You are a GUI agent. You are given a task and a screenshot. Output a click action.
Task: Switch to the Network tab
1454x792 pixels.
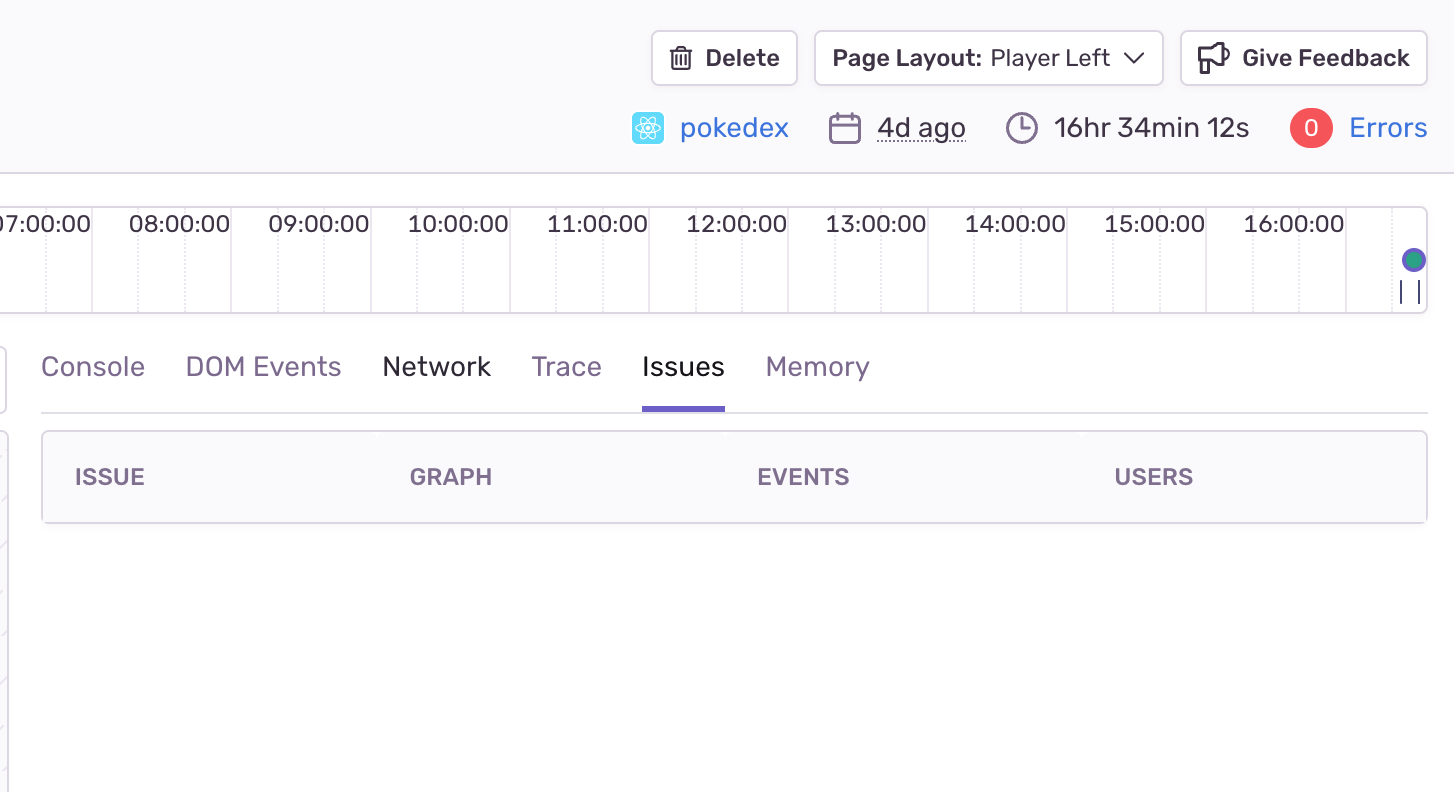tap(437, 367)
